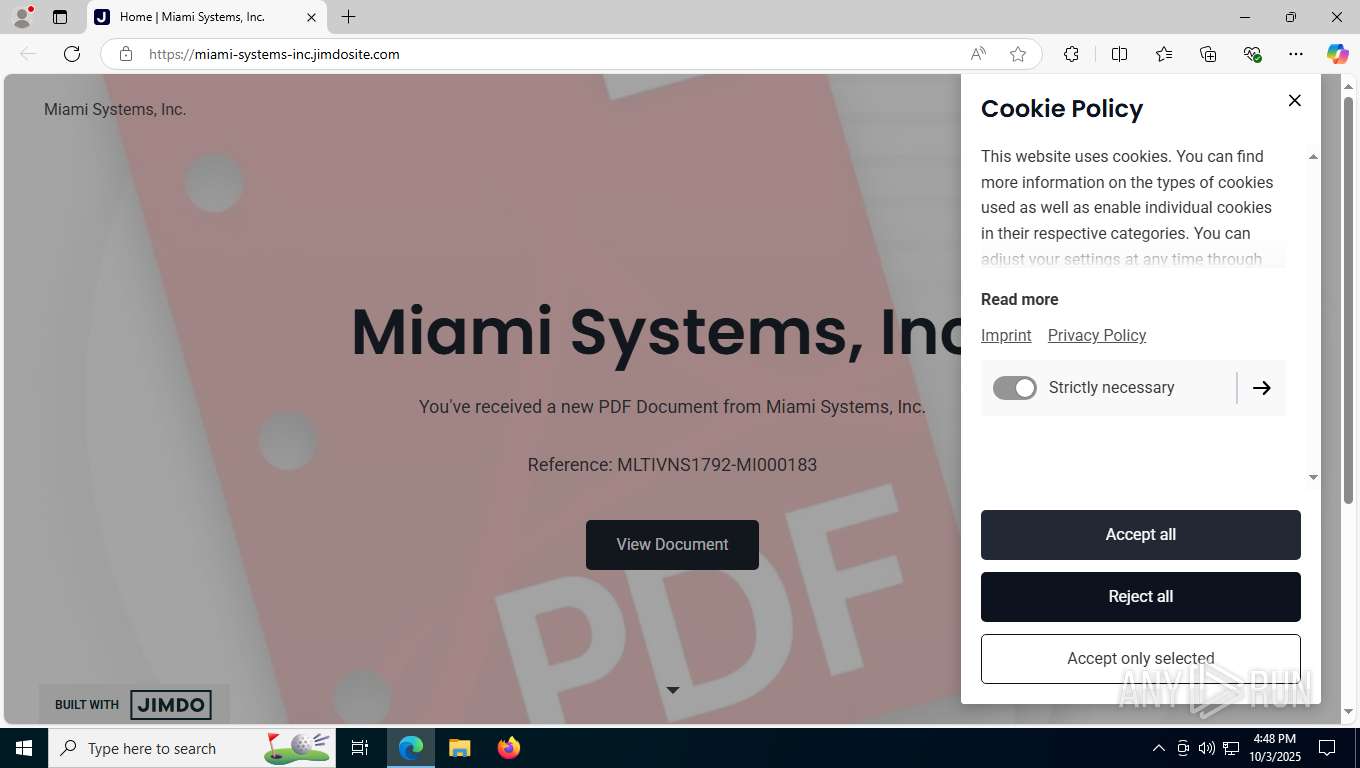
Task: Click the page scrollbar down arrow
Action: 1348,712
